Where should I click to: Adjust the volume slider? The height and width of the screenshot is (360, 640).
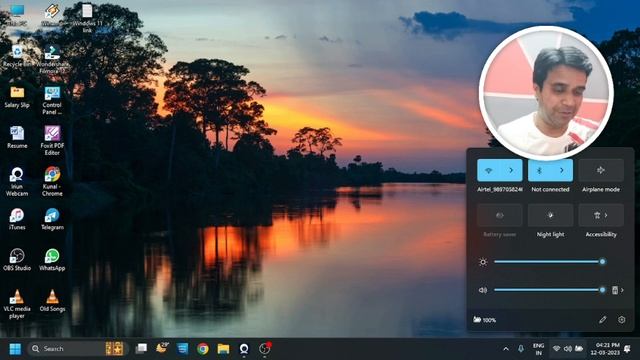pos(549,290)
